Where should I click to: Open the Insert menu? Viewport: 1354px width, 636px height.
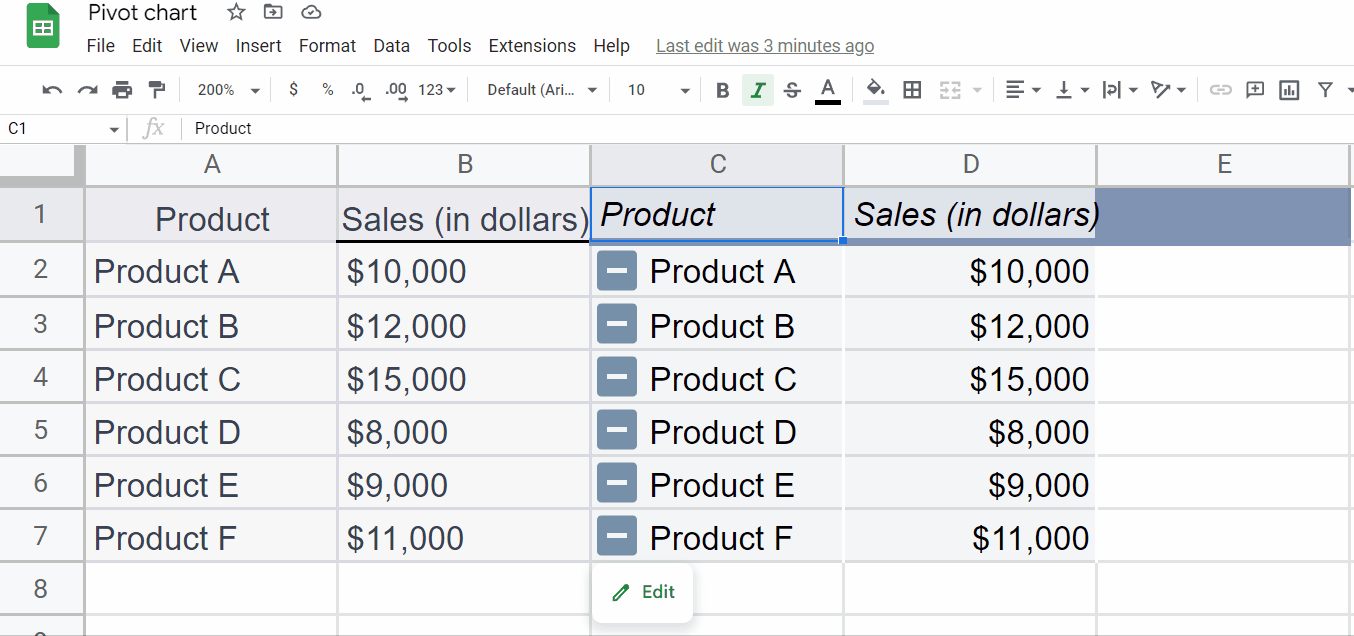click(259, 46)
